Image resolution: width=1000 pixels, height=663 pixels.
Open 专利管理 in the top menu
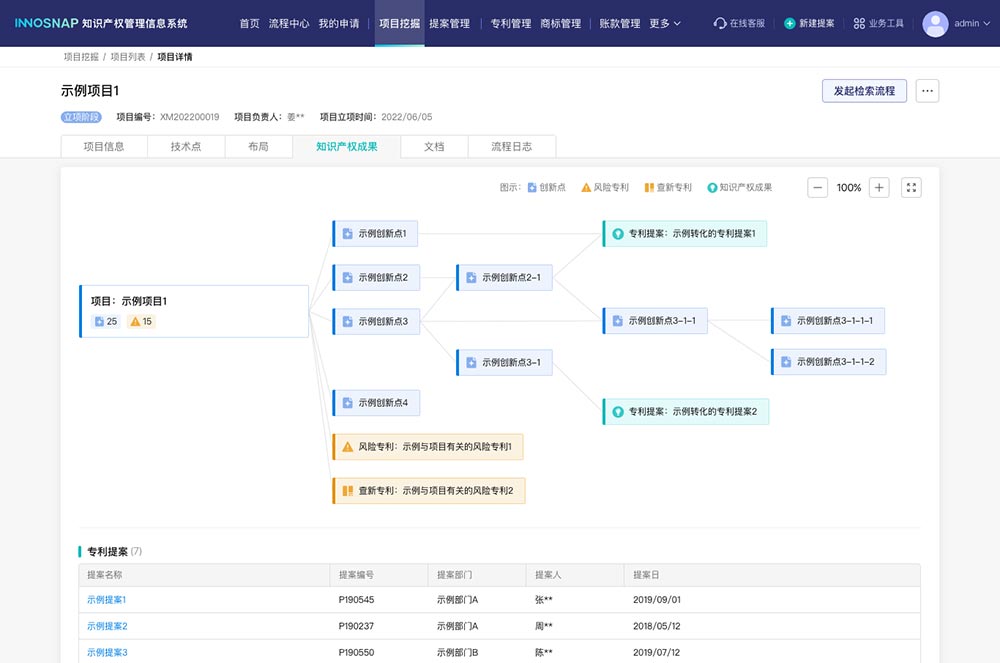point(511,23)
